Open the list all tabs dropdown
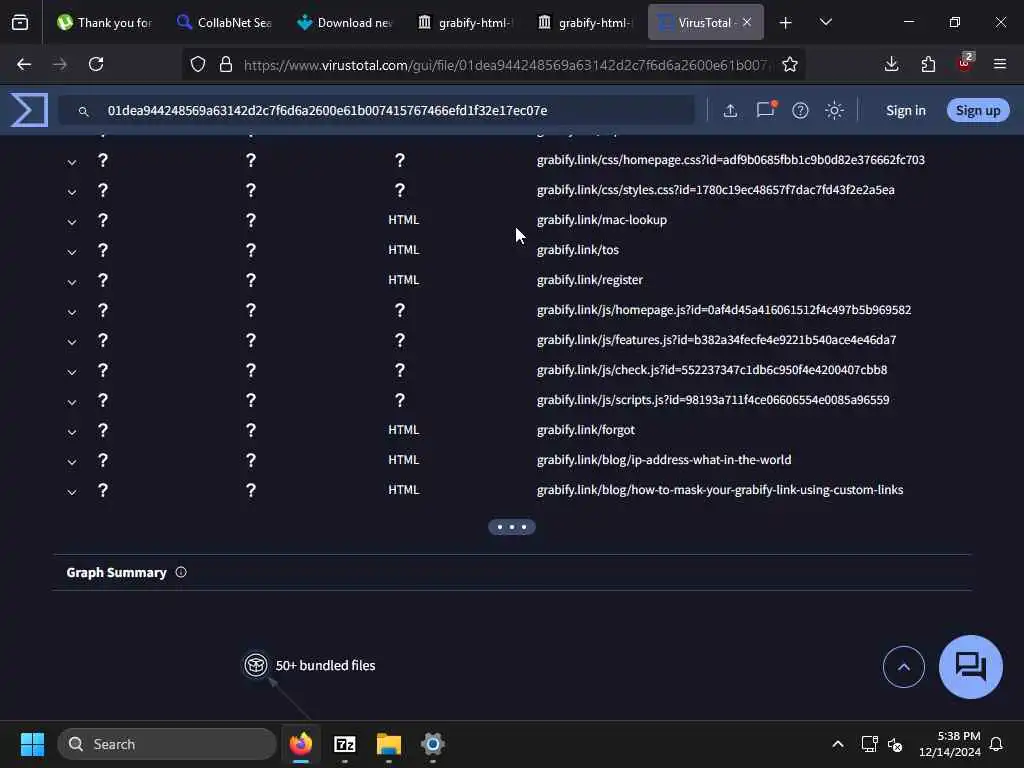This screenshot has width=1024, height=768. 825,22
